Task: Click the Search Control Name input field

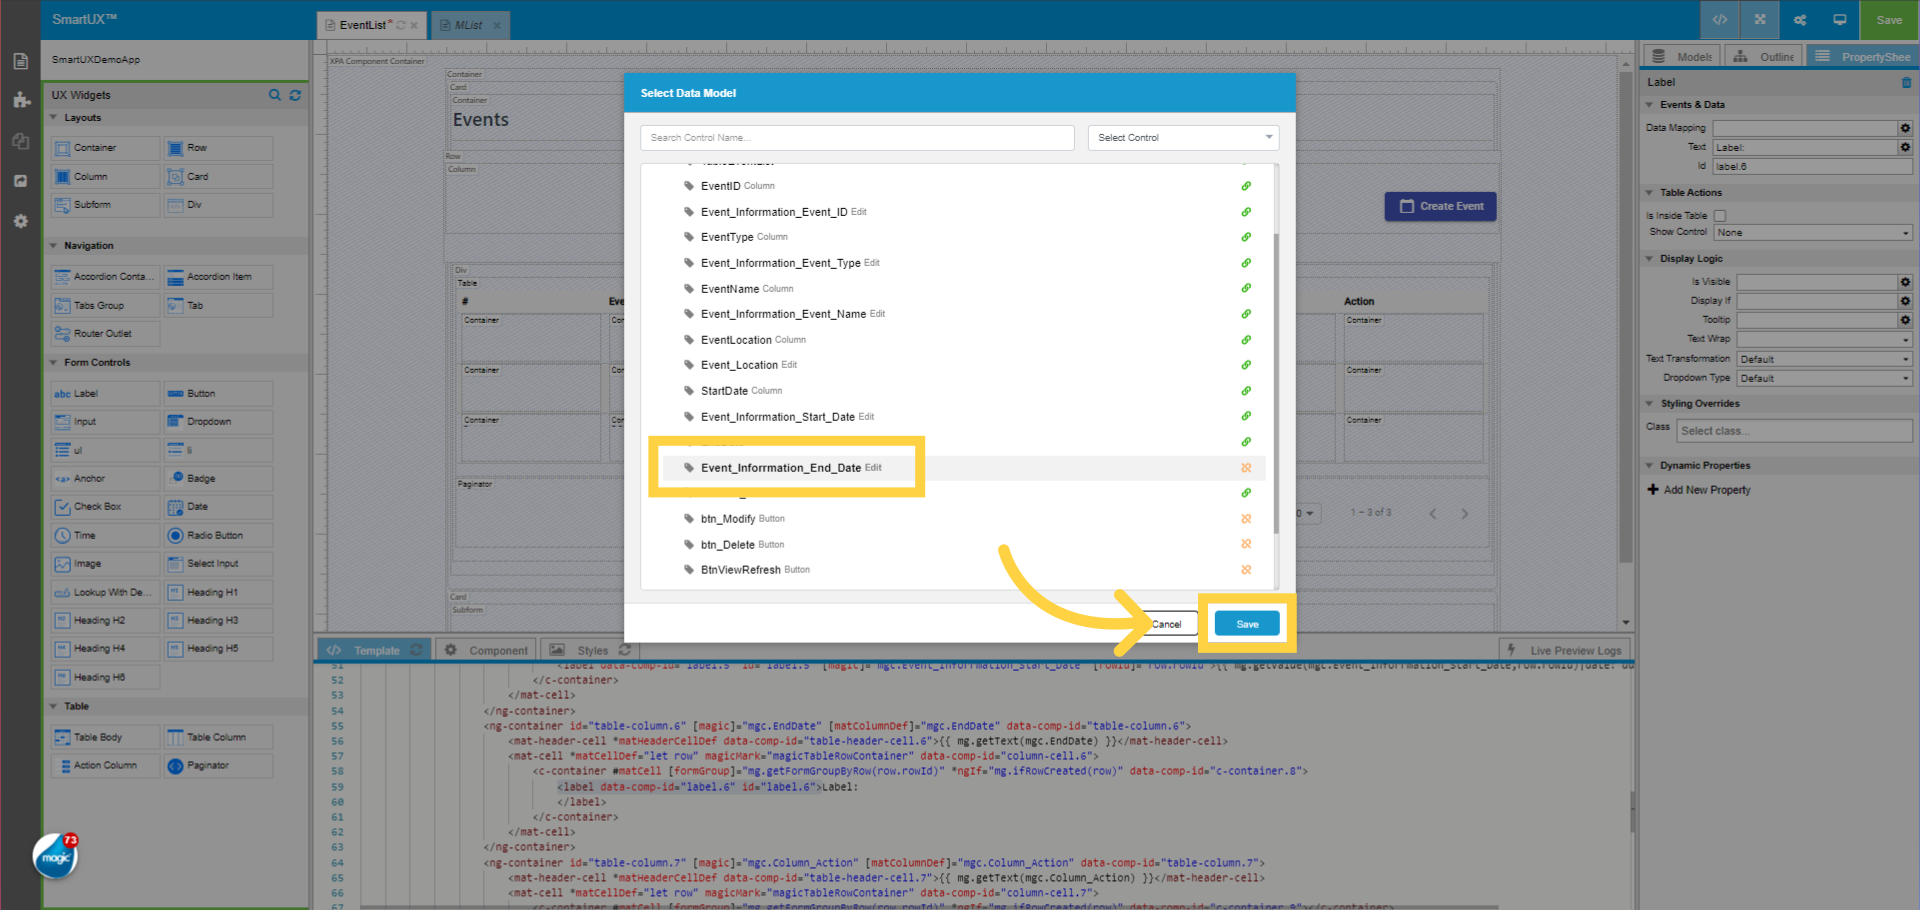Action: tap(856, 137)
